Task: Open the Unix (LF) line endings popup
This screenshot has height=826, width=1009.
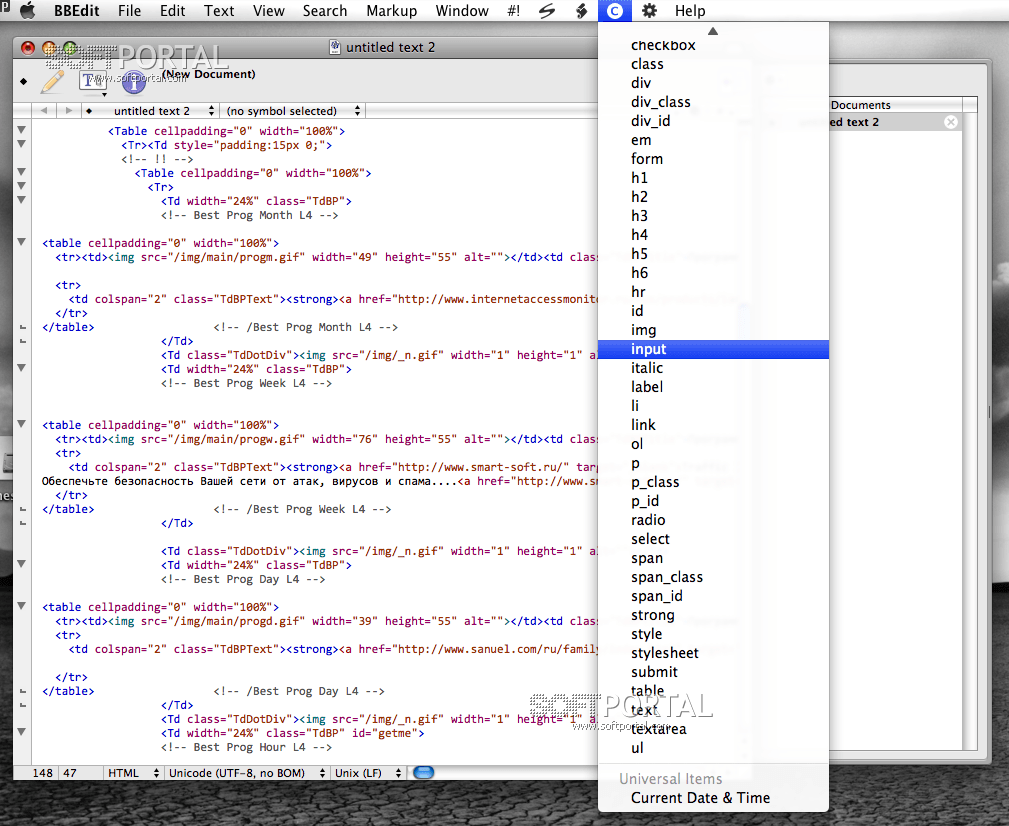Action: point(369,773)
